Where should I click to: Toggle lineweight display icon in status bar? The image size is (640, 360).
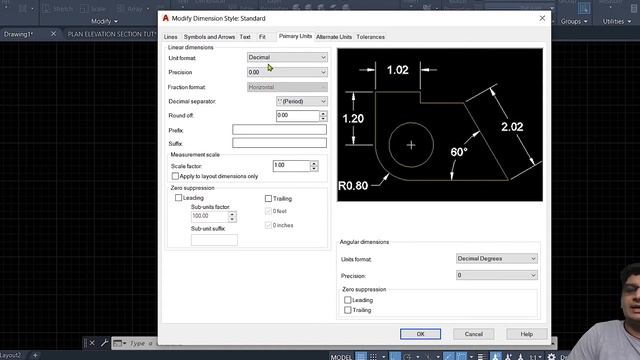[481, 357]
